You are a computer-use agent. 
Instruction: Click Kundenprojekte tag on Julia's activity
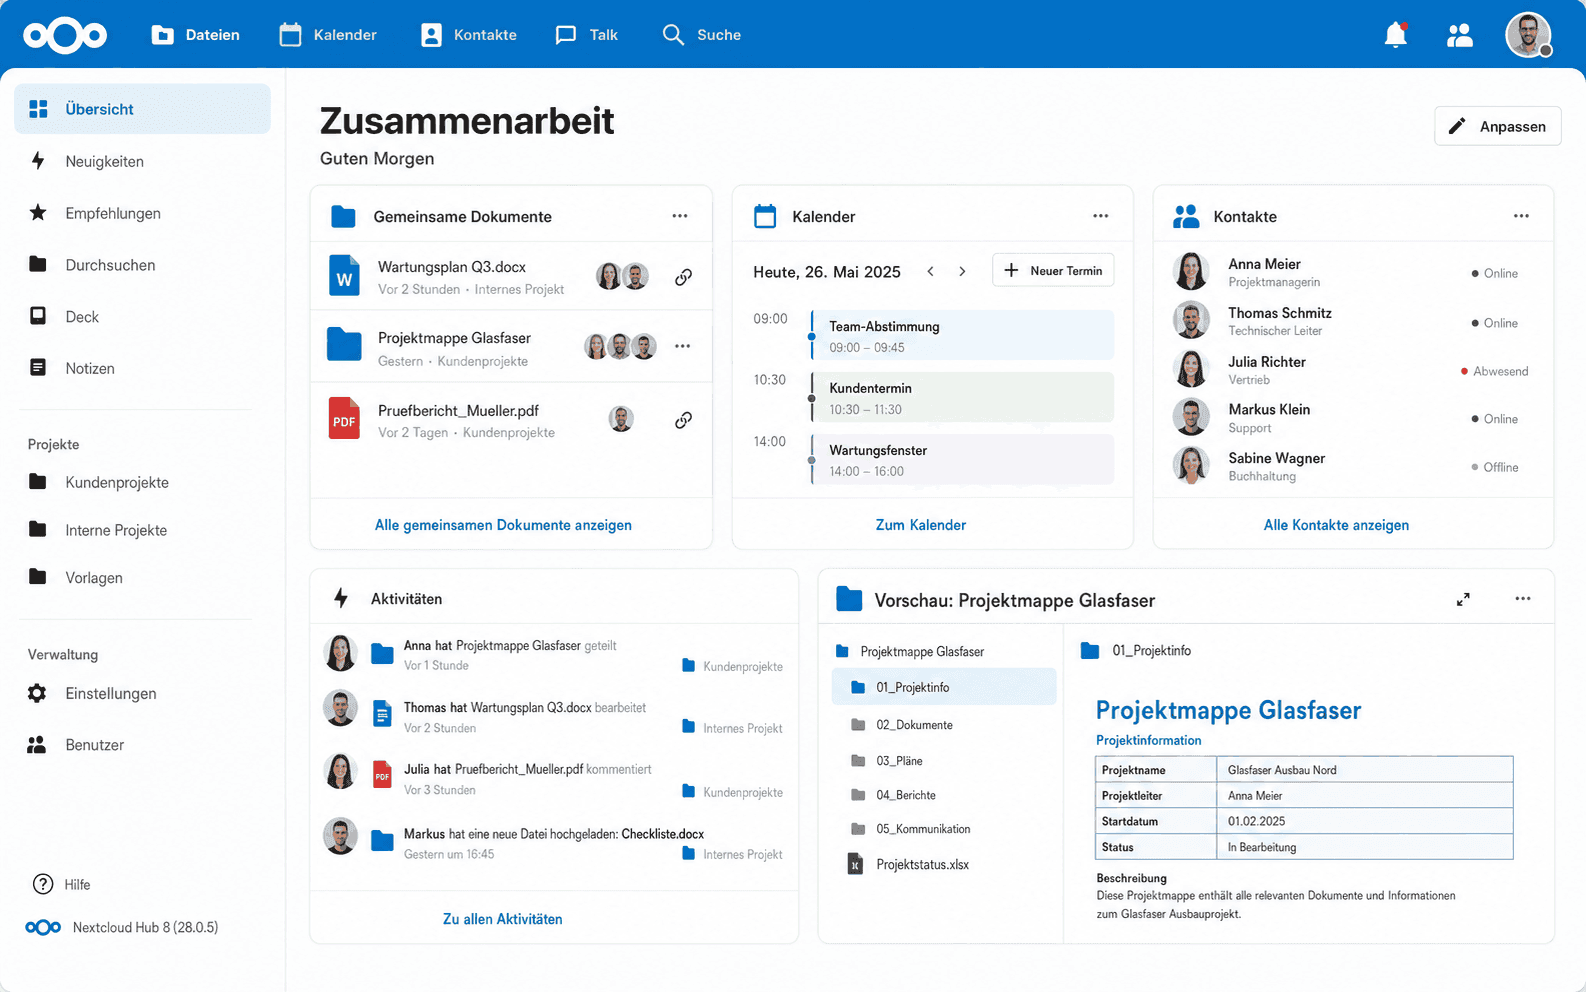[x=732, y=792]
